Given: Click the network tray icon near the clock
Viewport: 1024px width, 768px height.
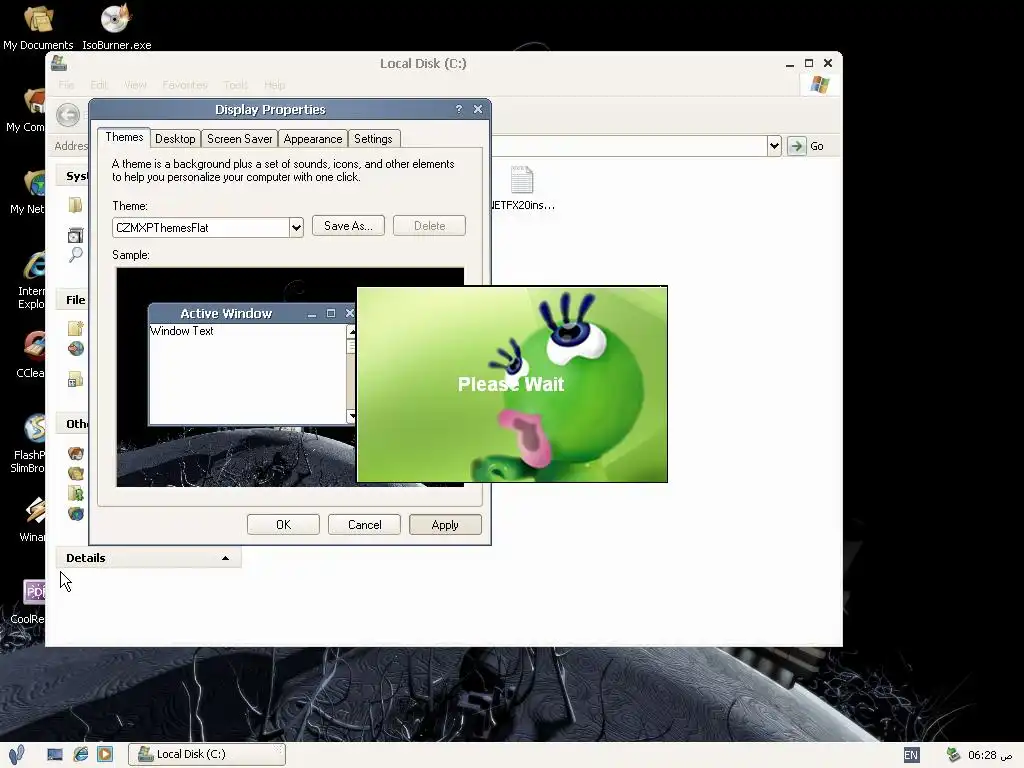Looking at the screenshot, I should (x=953, y=755).
